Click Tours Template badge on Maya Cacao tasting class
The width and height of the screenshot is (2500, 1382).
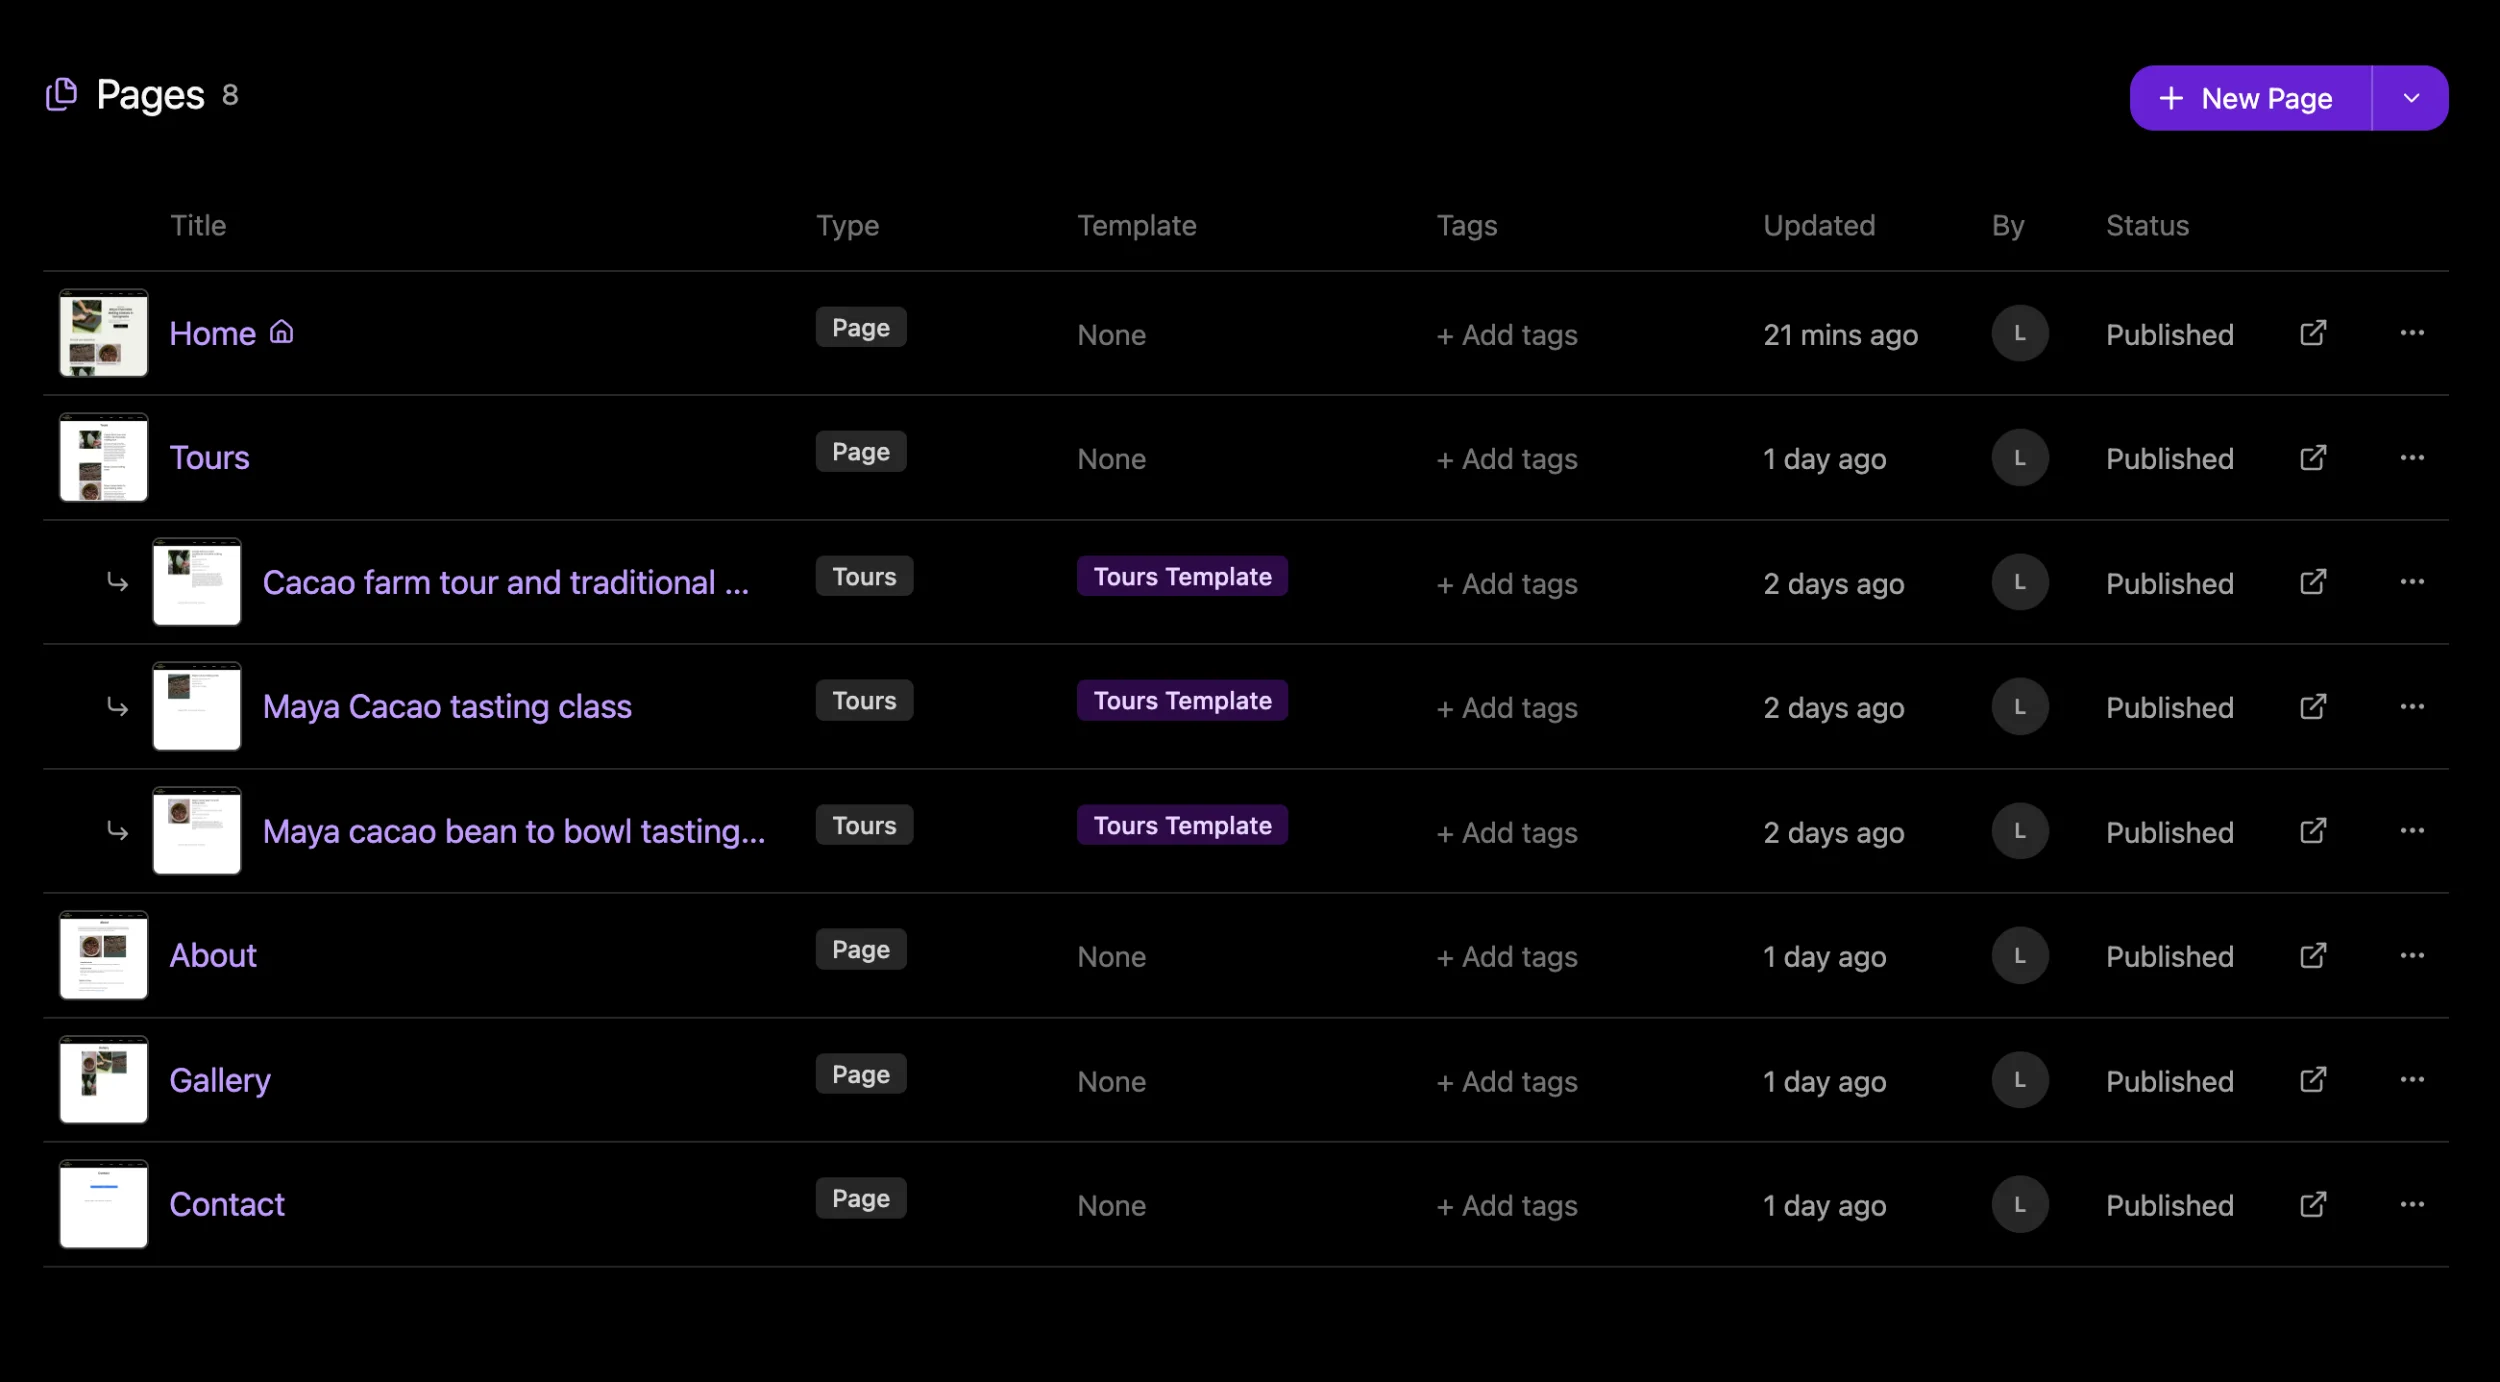[x=1182, y=700]
